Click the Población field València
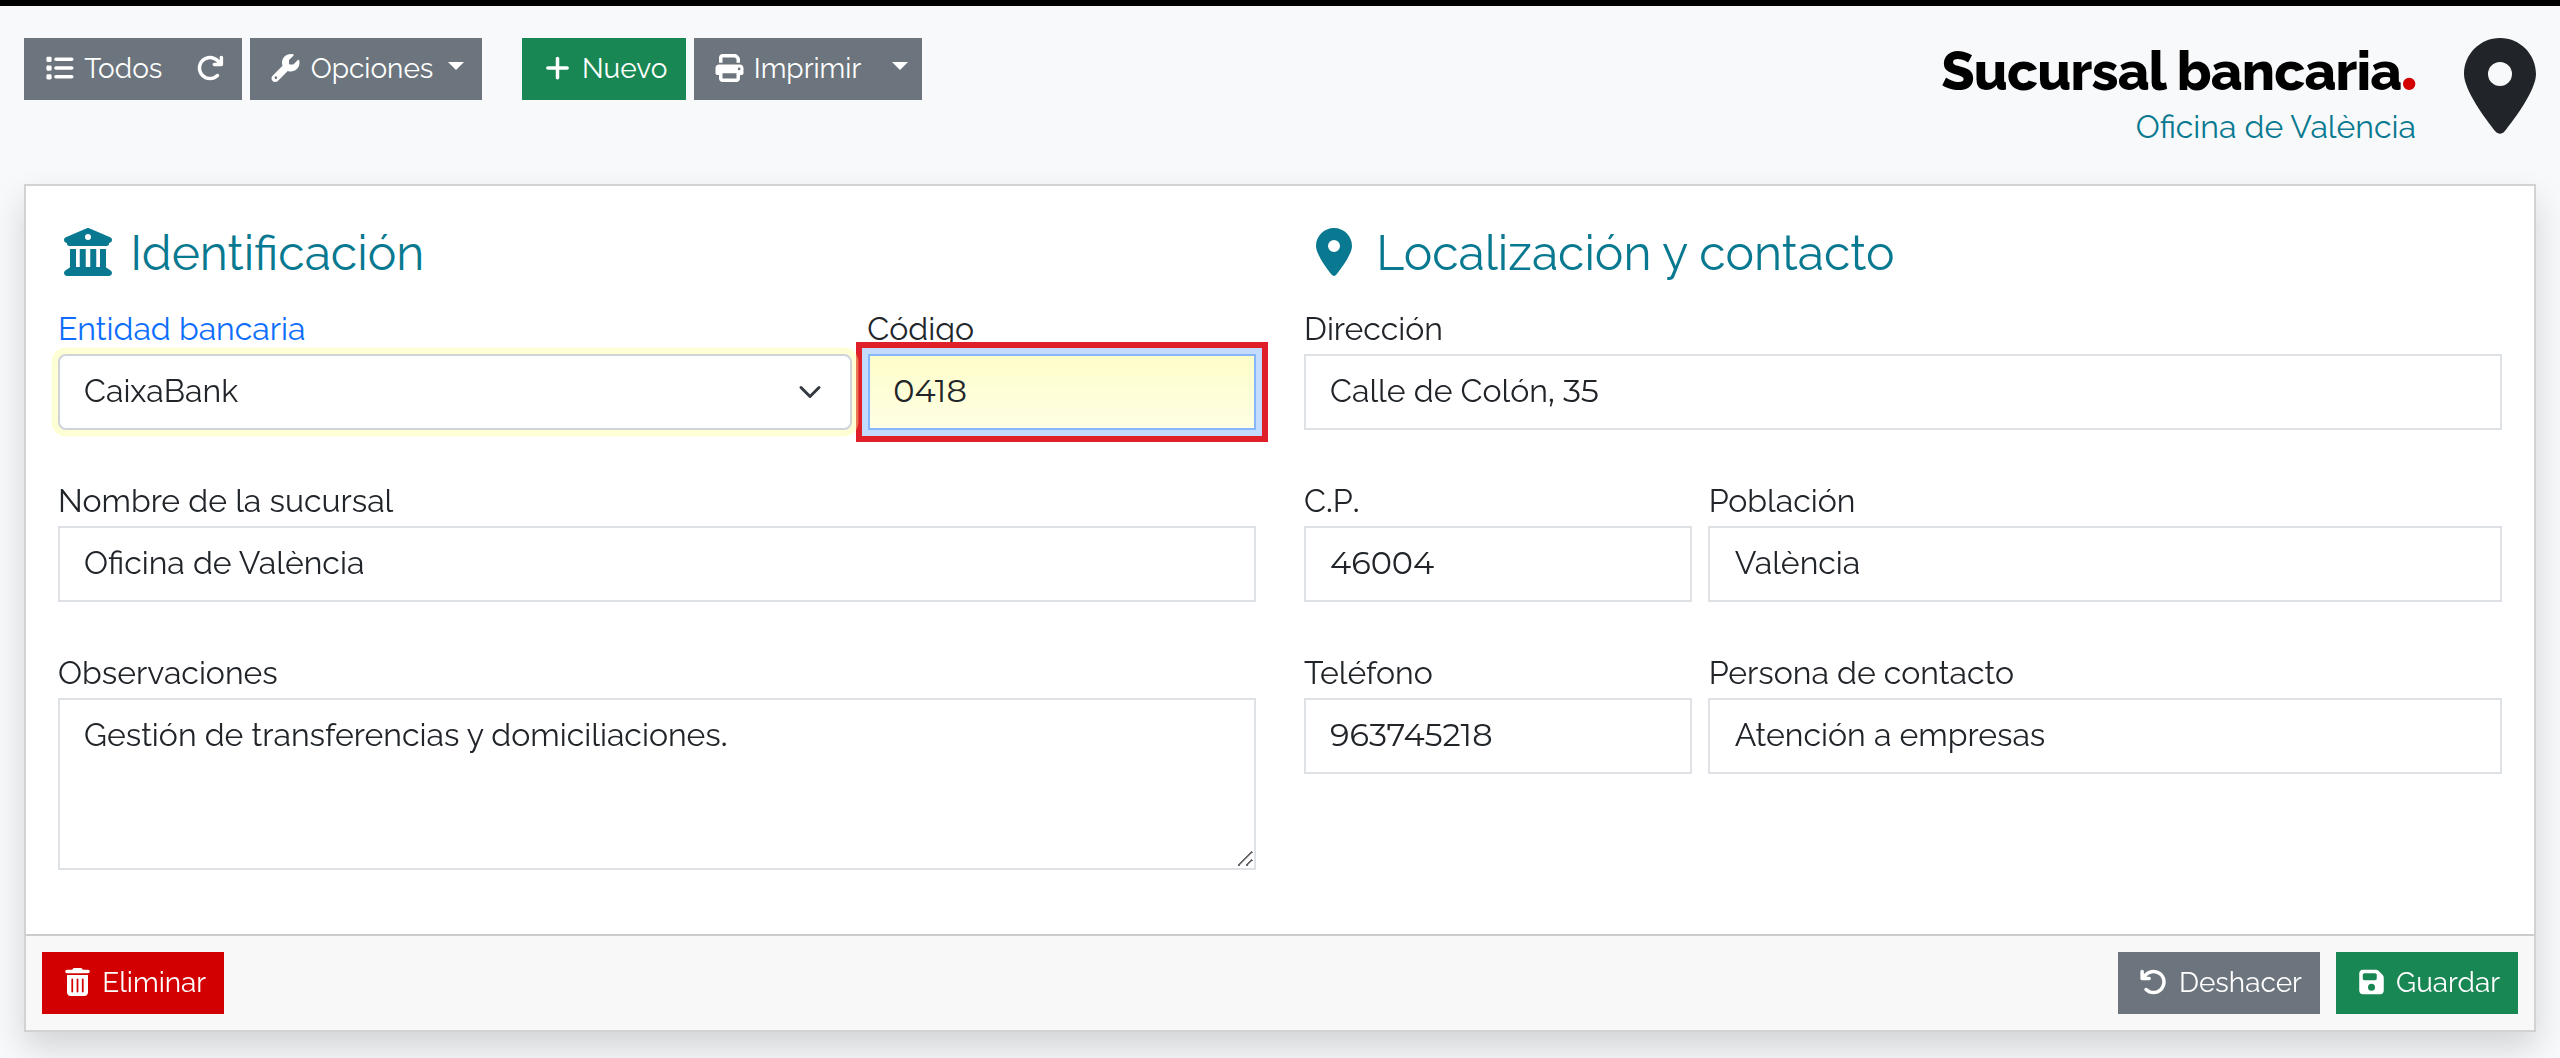The image size is (2560, 1058). pos(2105,563)
